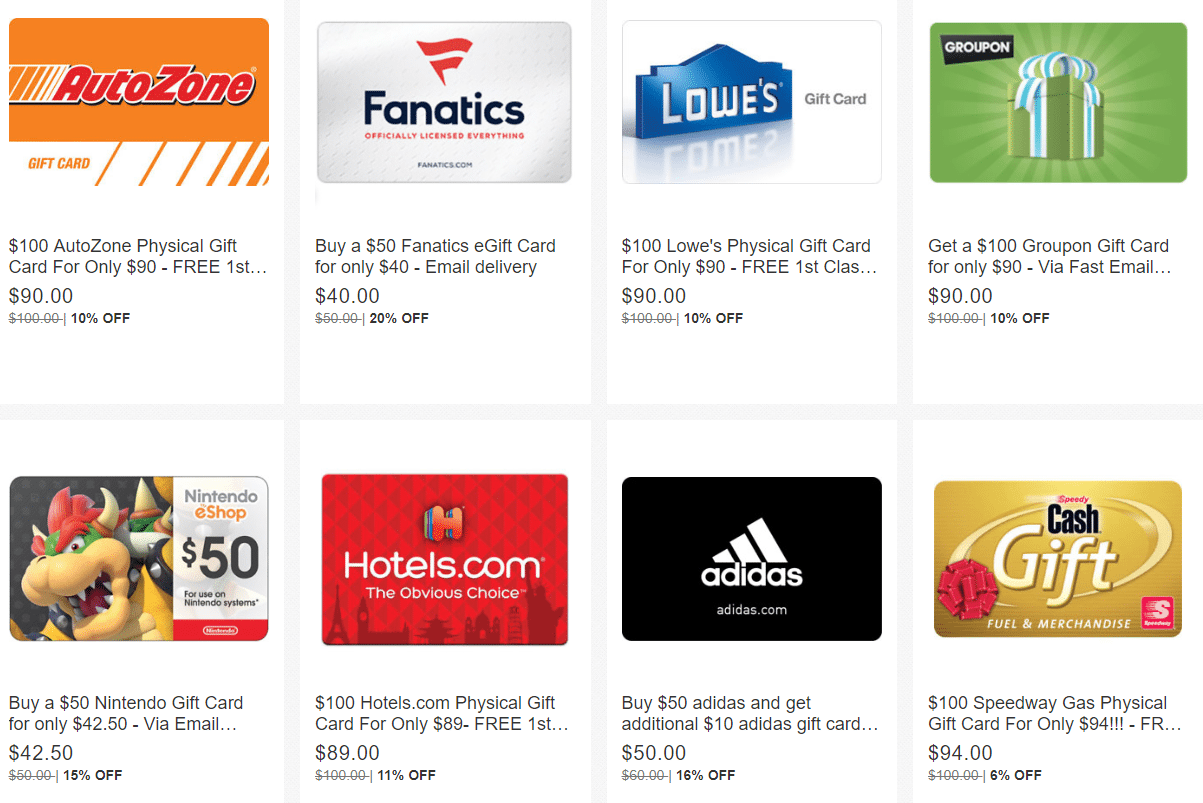Select the $42.50 Nintendo card price
The image size is (1203, 803).
(41, 753)
